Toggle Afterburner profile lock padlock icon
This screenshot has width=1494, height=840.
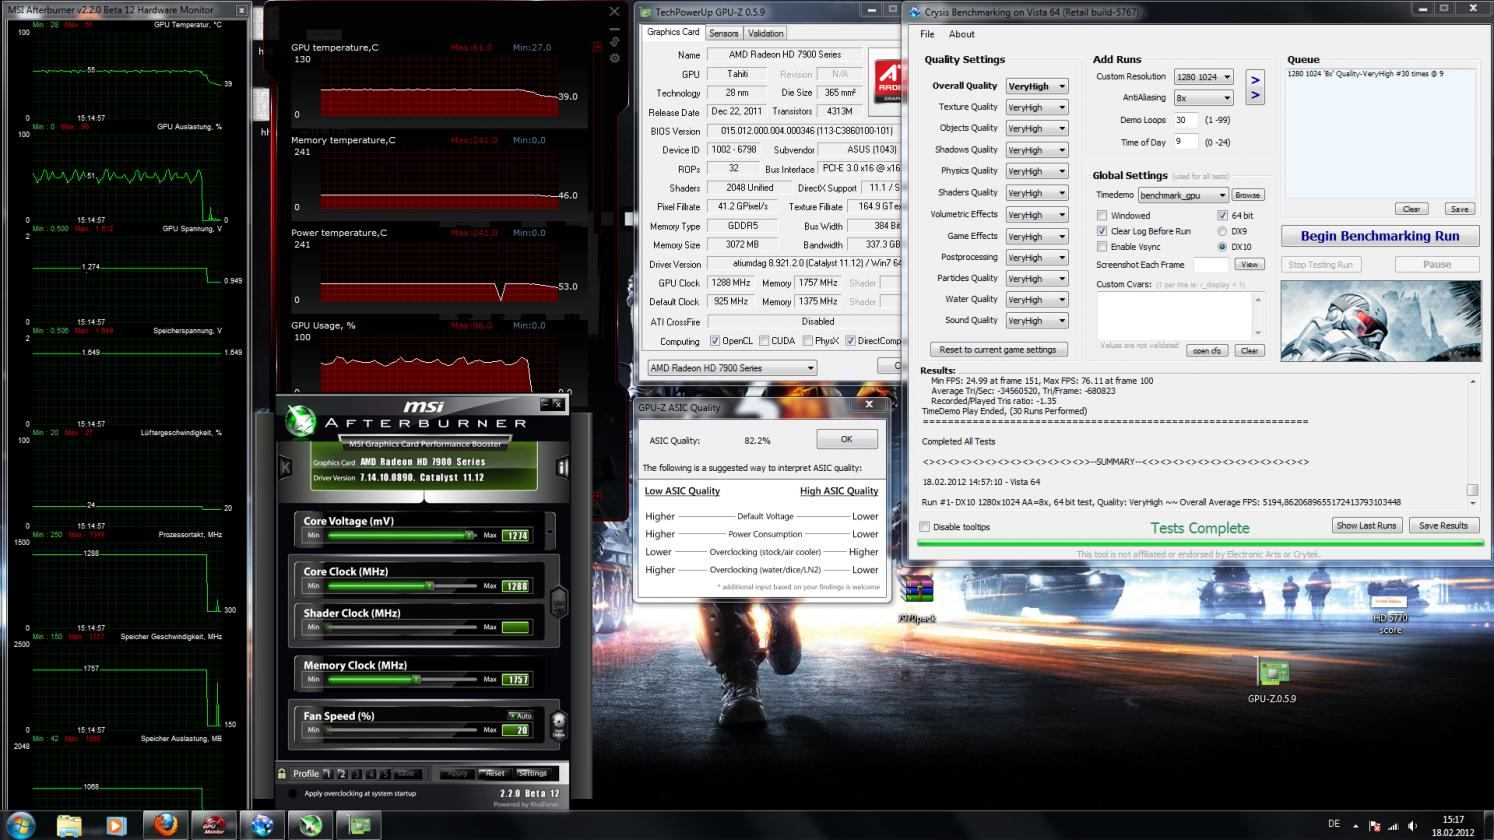point(282,774)
